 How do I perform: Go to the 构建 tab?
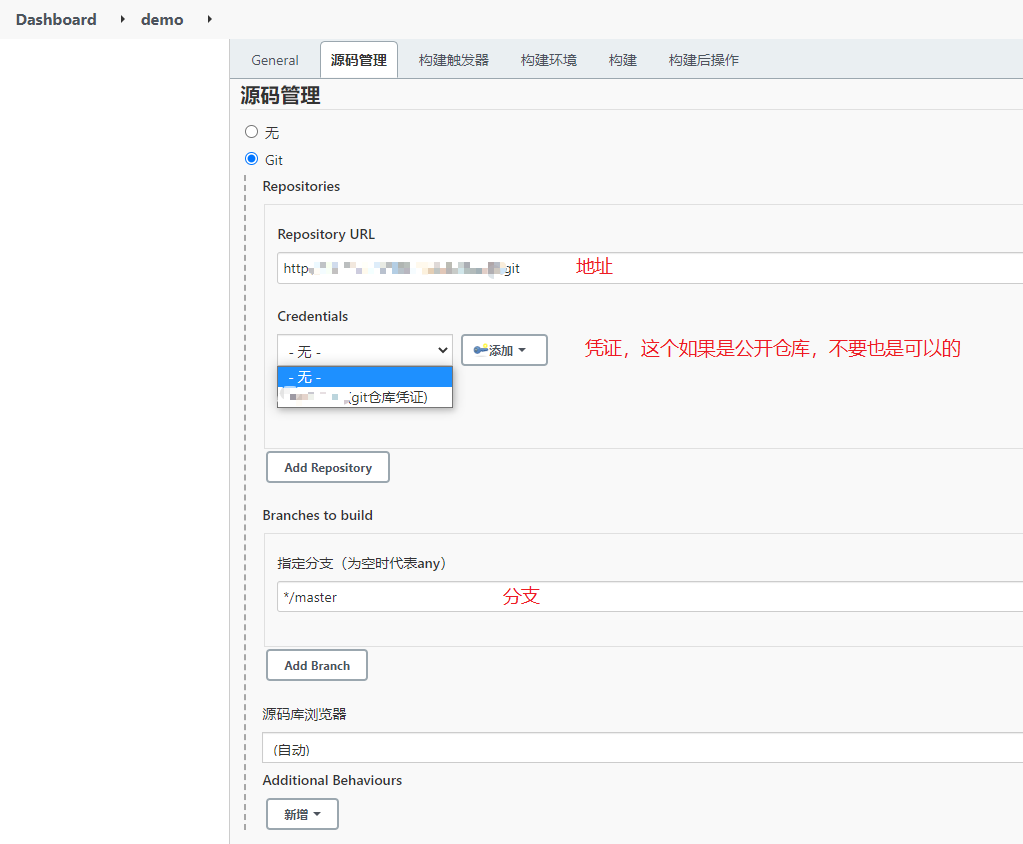coord(622,60)
